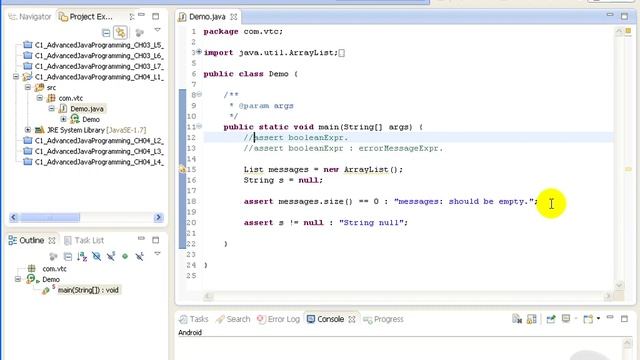The height and width of the screenshot is (360, 640).
Task: Collapse the src folder node
Action: tap(28, 87)
